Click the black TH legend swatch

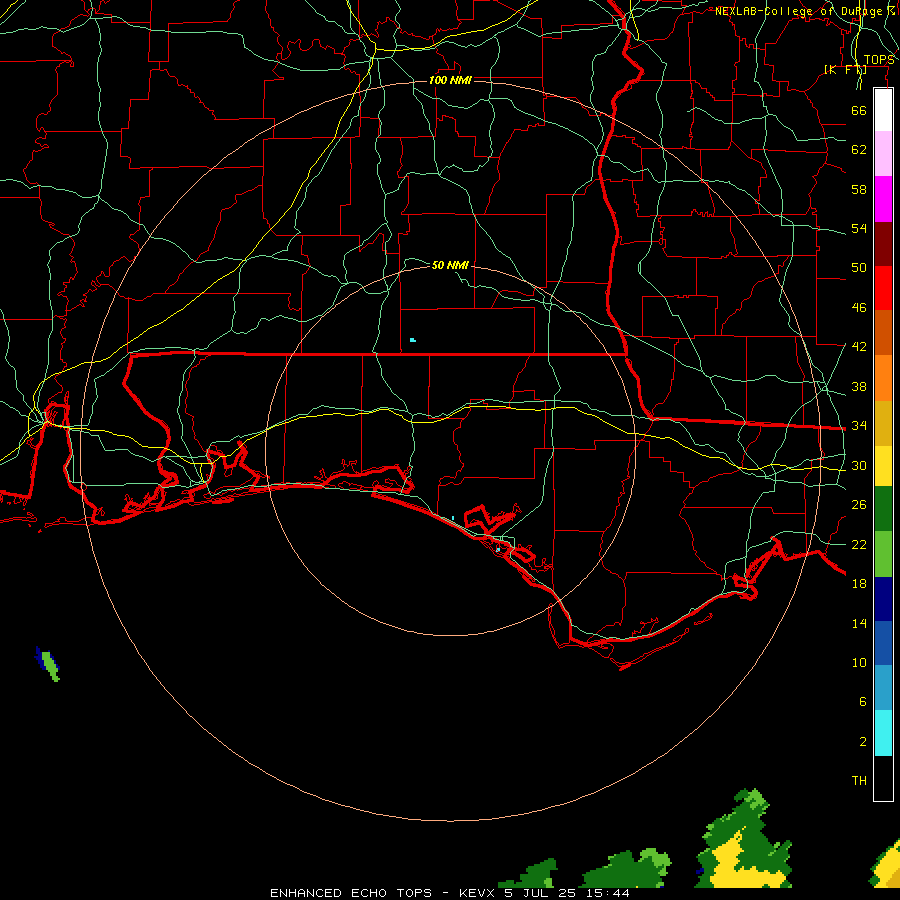(883, 778)
